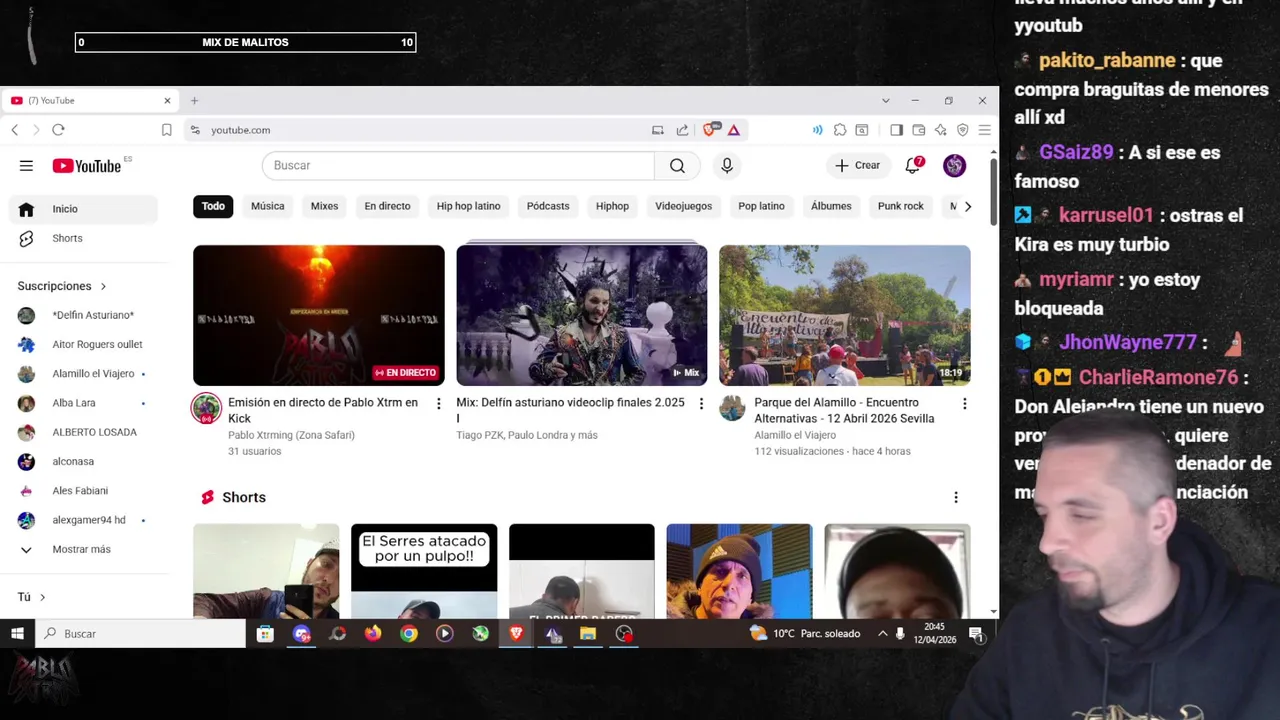The height and width of the screenshot is (720, 1280).
Task: Bookmark this page via bookmark icon
Action: [x=167, y=130]
